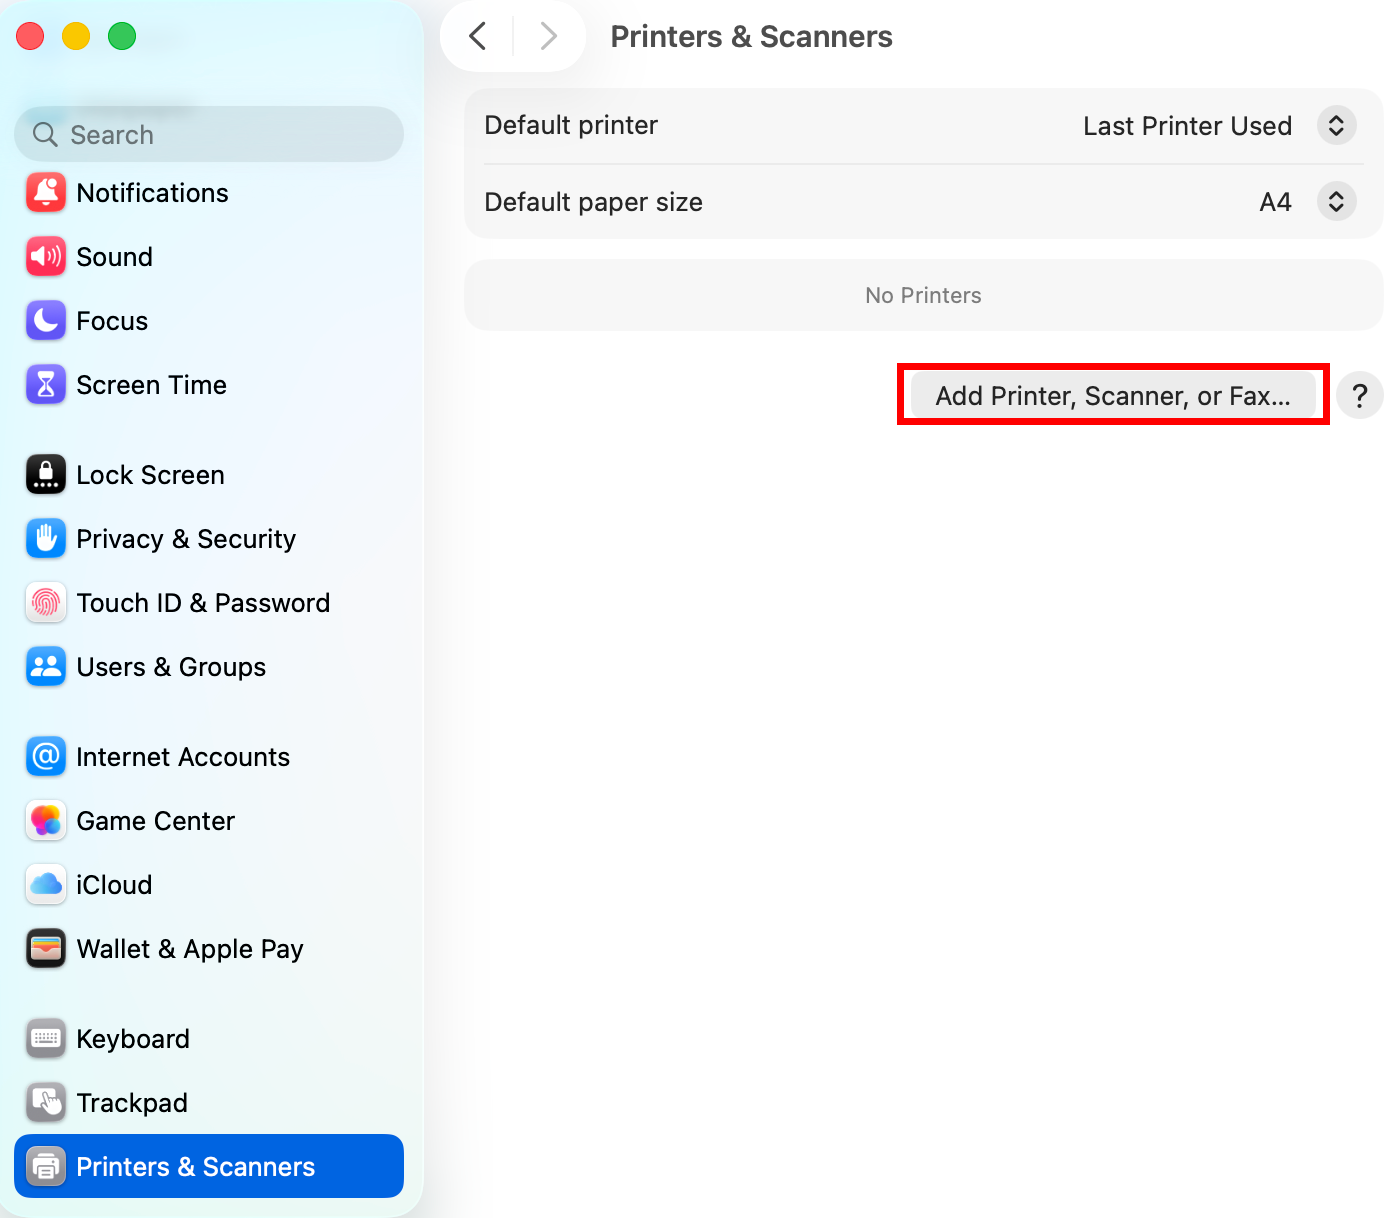
Task: Open the Screen Time hourglass icon
Action: click(46, 385)
